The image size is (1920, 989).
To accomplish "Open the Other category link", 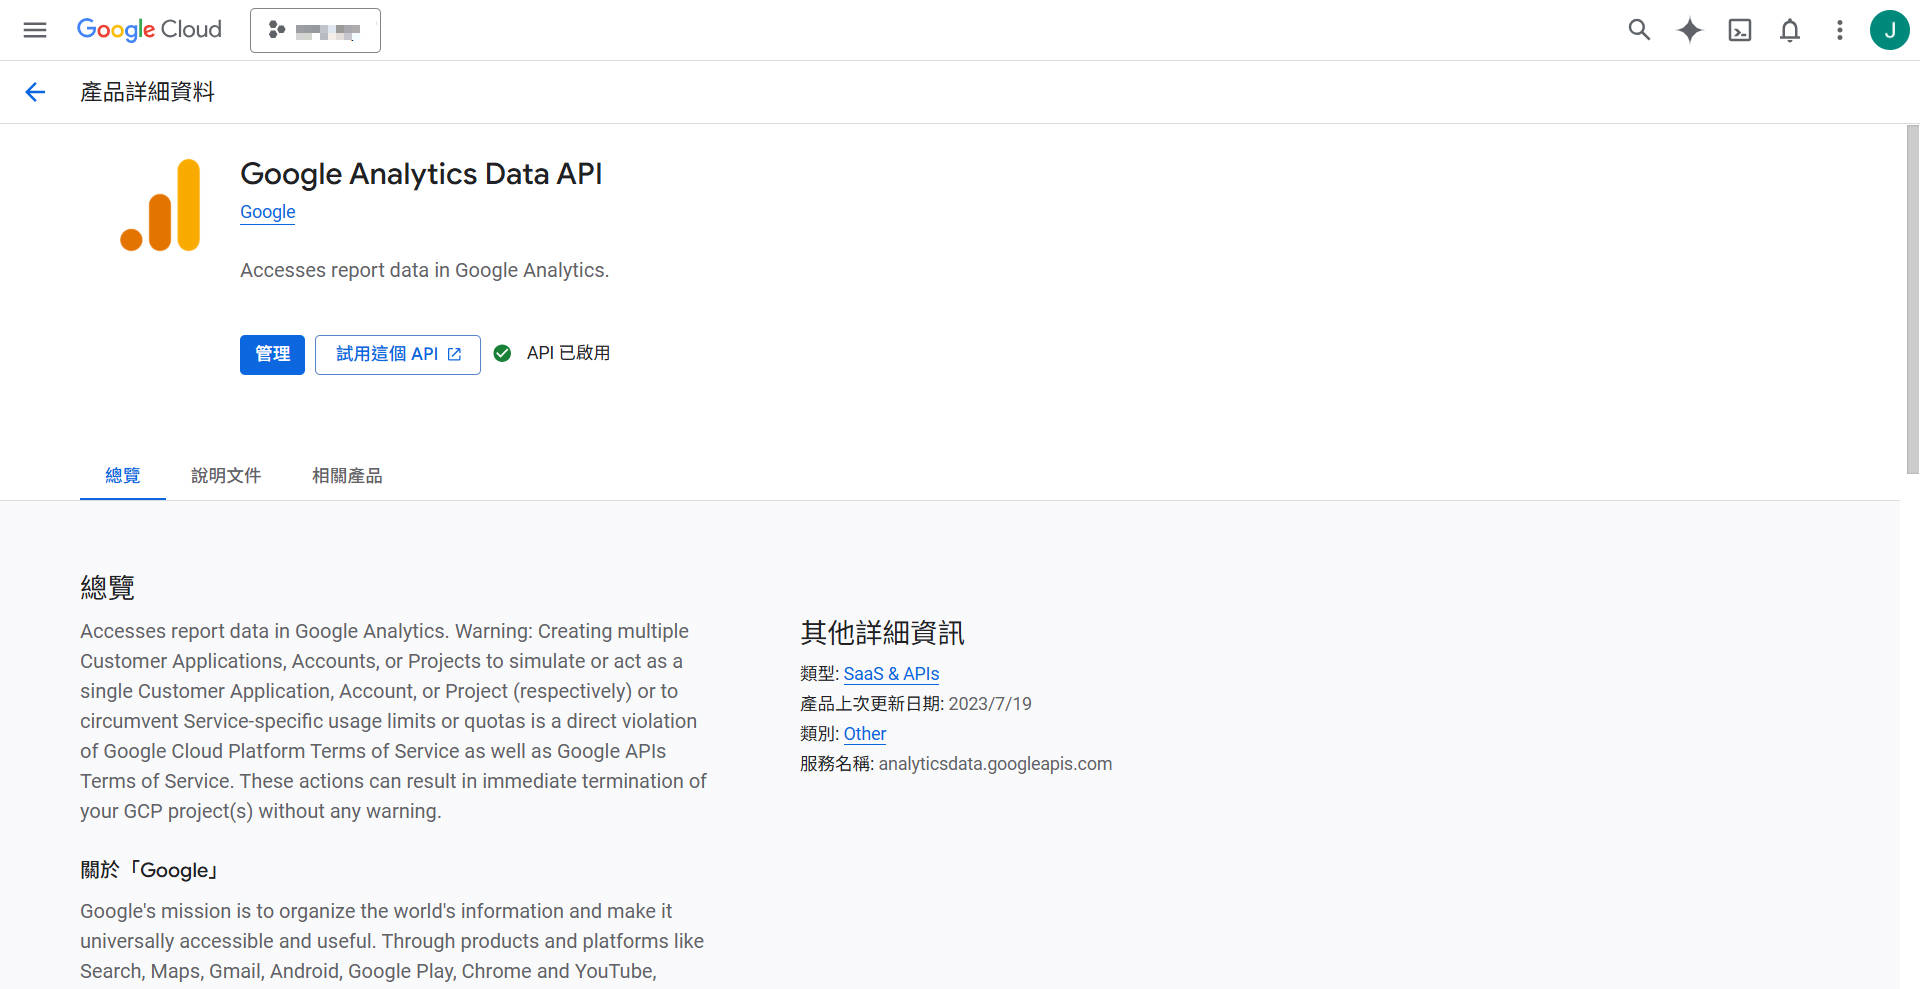I will pos(865,733).
